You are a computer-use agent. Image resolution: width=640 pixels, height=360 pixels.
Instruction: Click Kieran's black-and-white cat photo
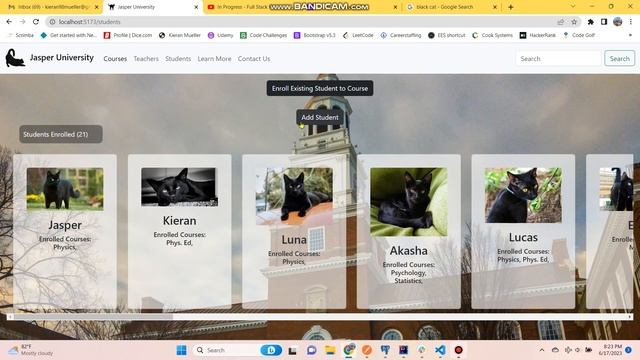(180, 187)
